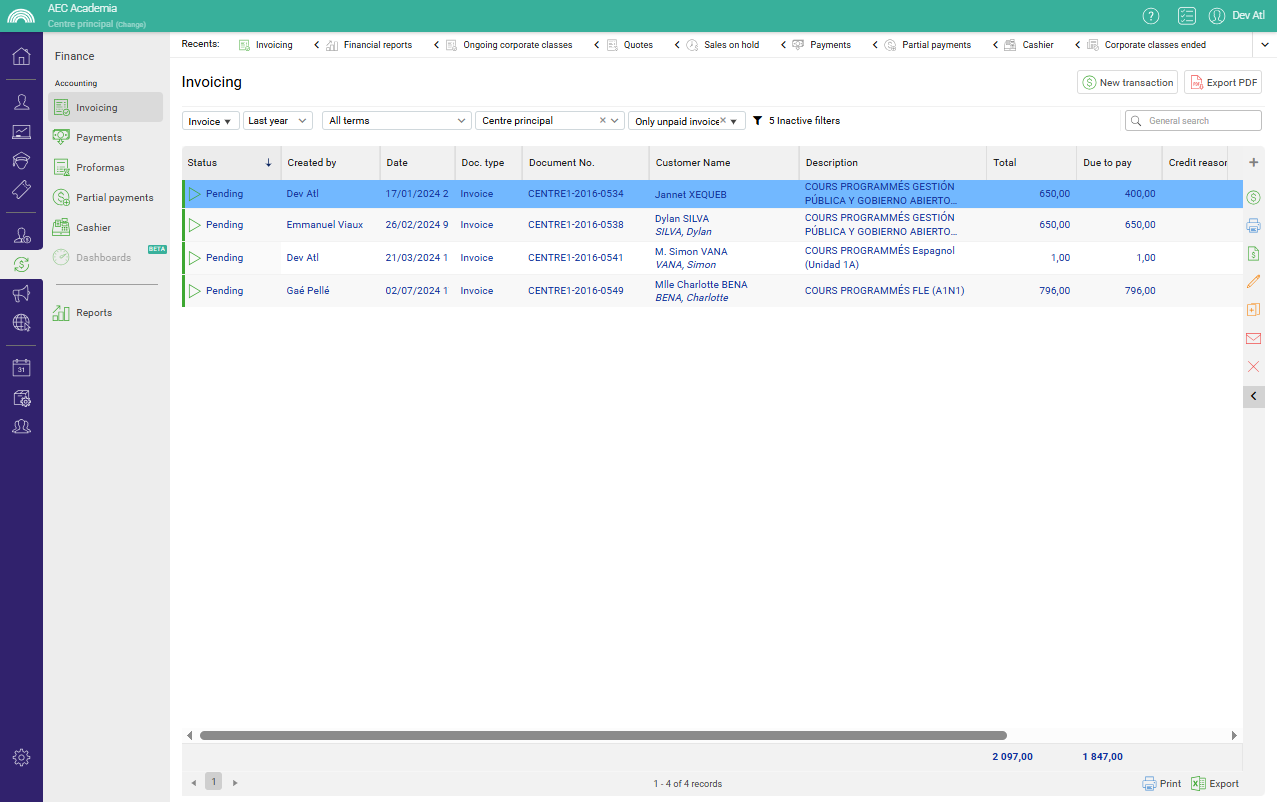Remove the Only unpaid invoice filter
The height and width of the screenshot is (802, 1277).
[723, 121]
